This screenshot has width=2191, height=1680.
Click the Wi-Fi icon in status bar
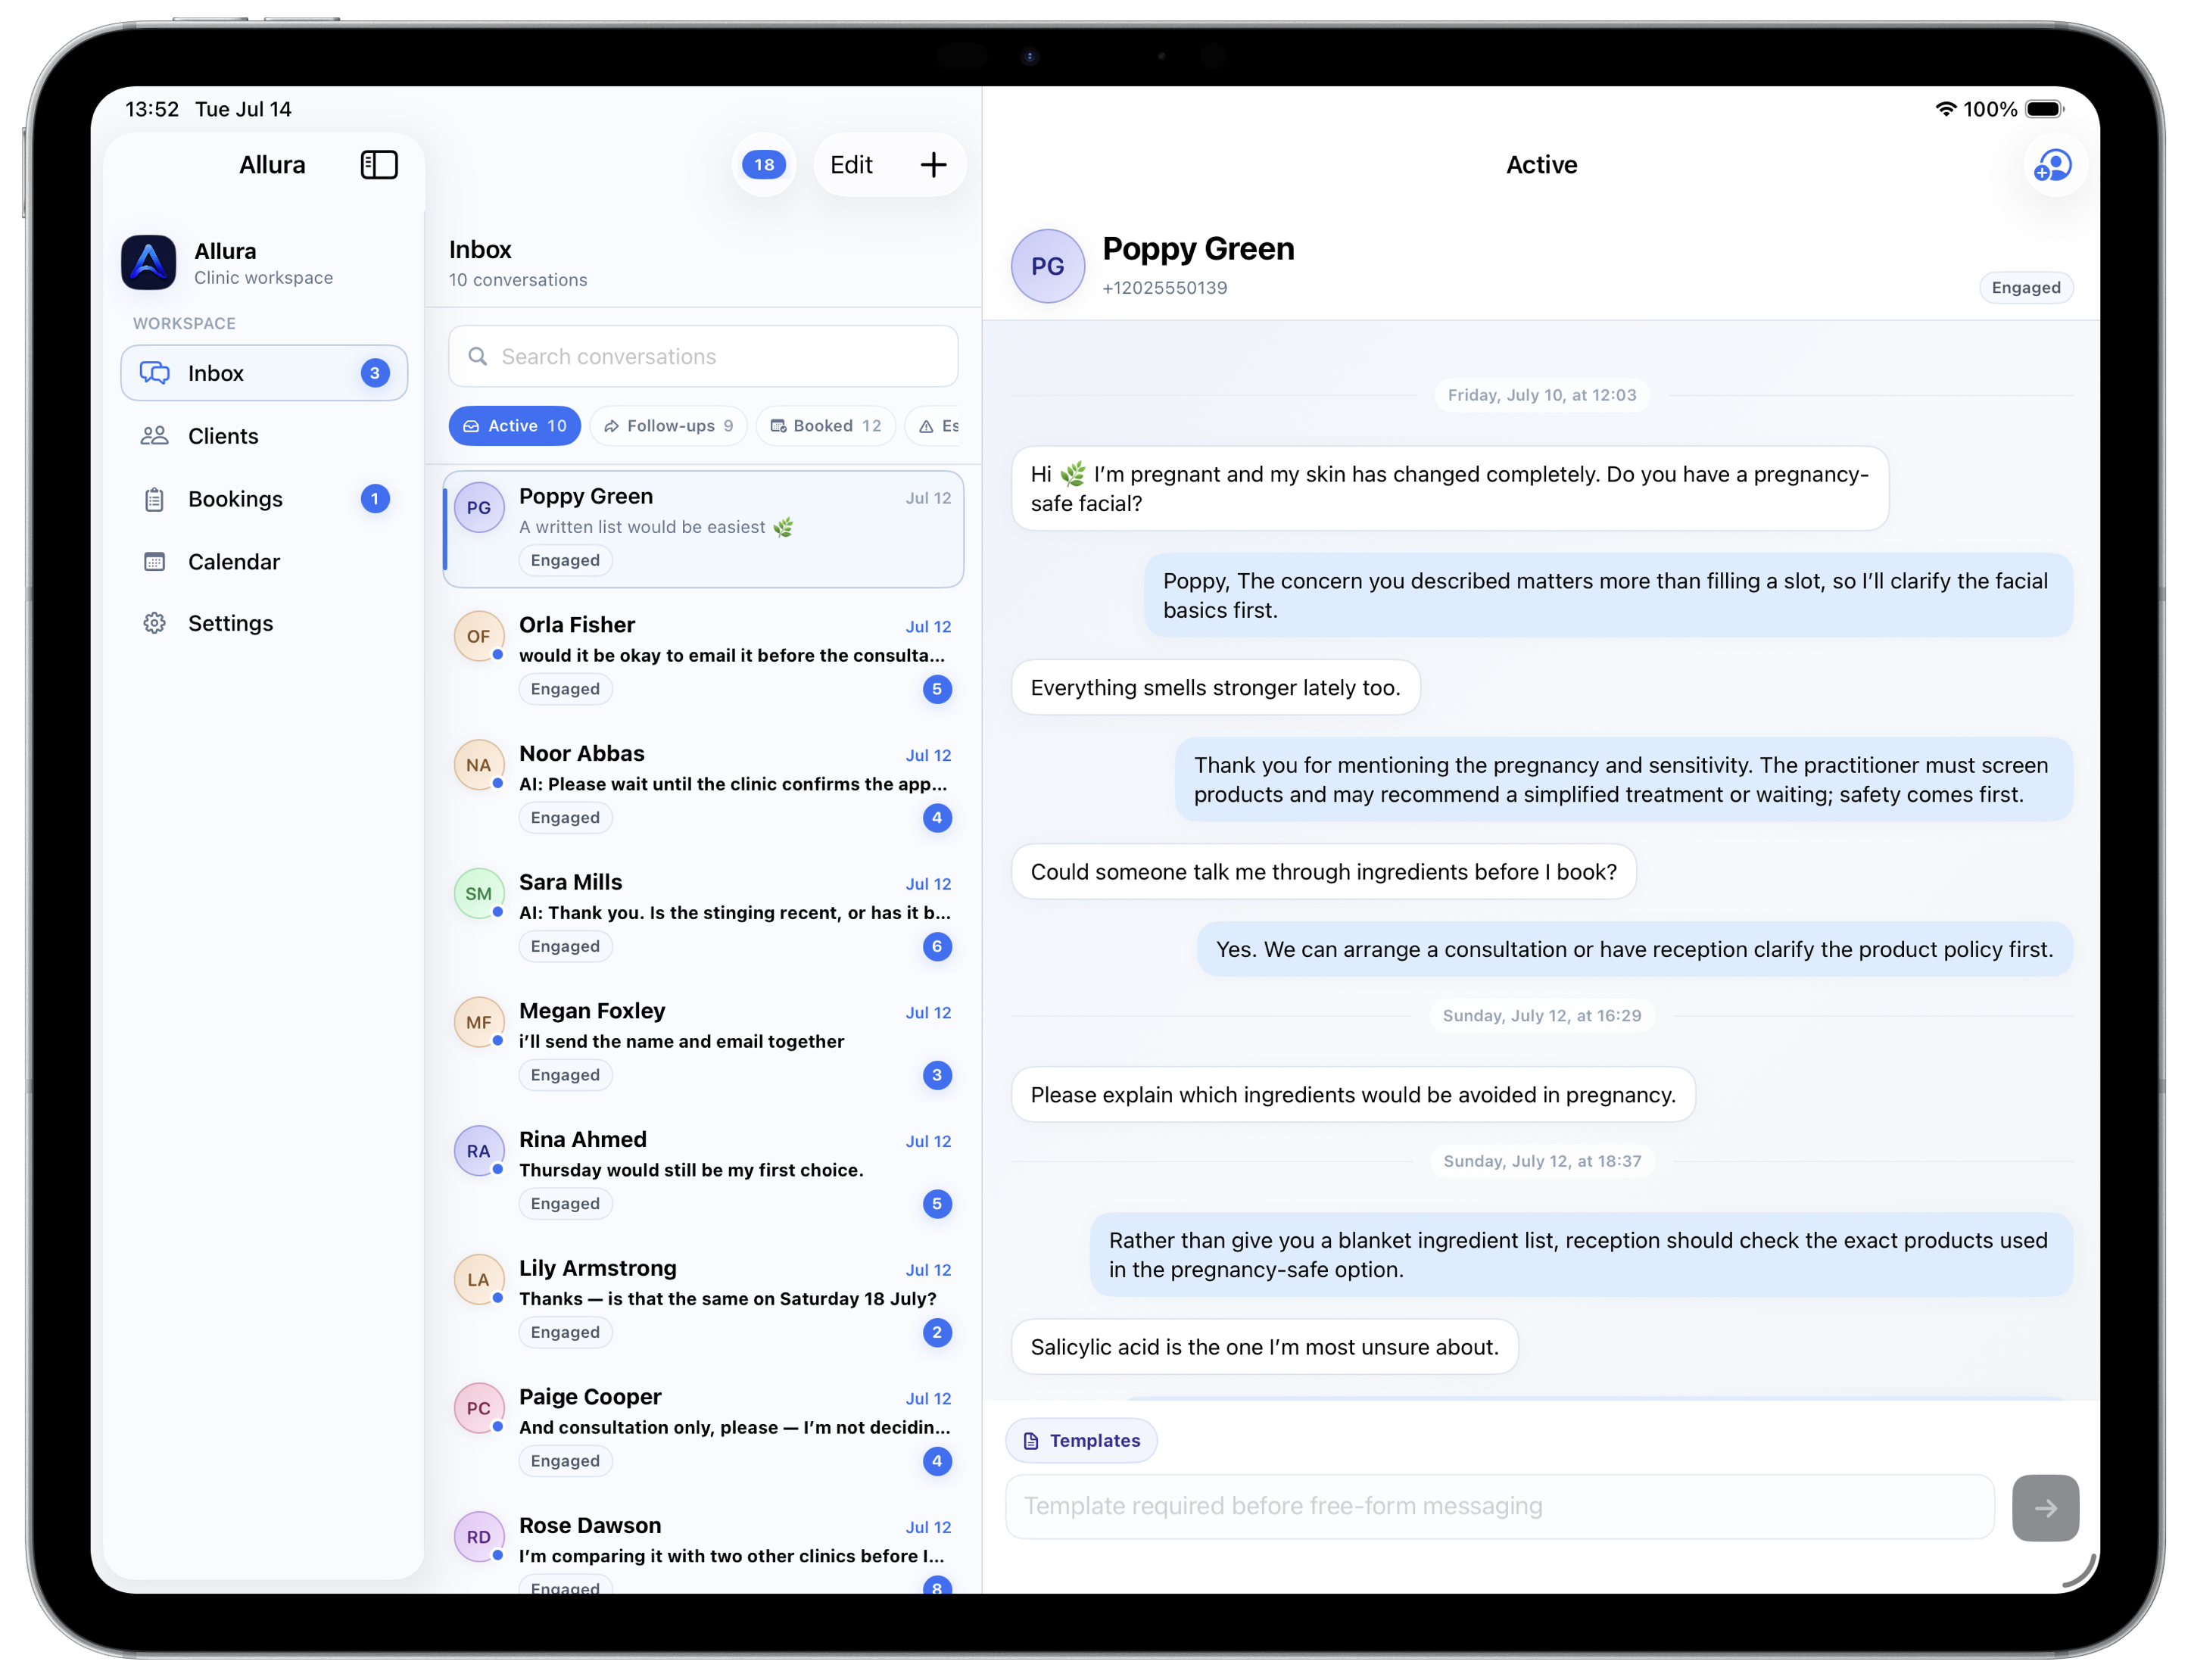[1945, 109]
